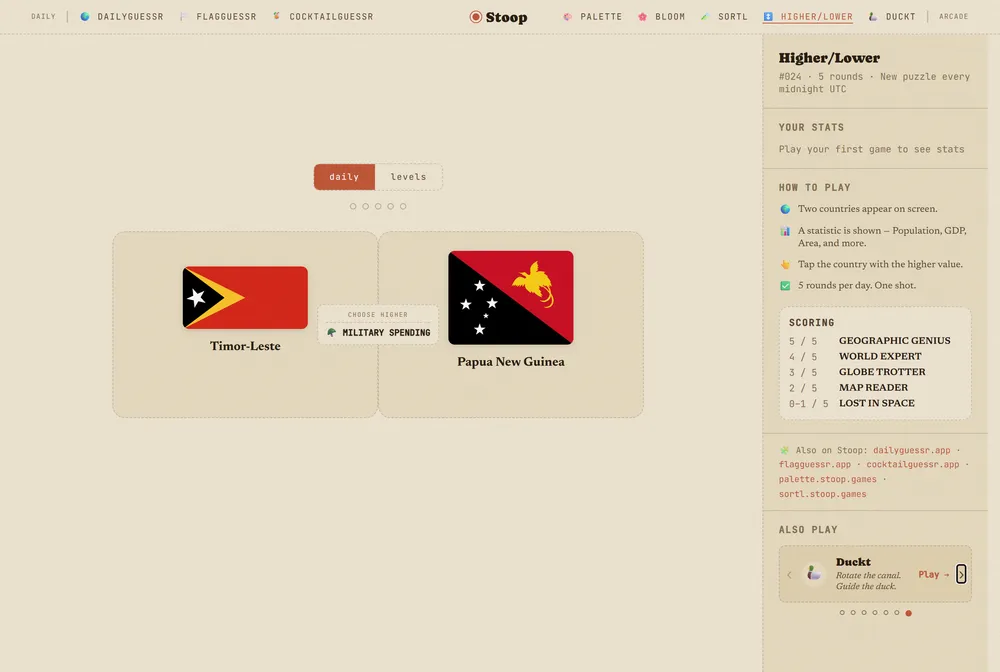Viewport: 1000px width, 672px height.
Task: Select sixth Also Play carousel dot
Action: 897,613
